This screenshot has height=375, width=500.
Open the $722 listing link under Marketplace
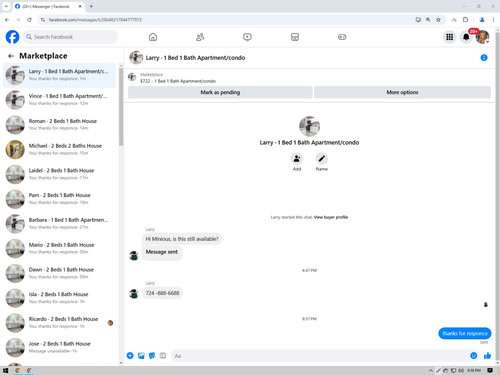[x=178, y=81]
